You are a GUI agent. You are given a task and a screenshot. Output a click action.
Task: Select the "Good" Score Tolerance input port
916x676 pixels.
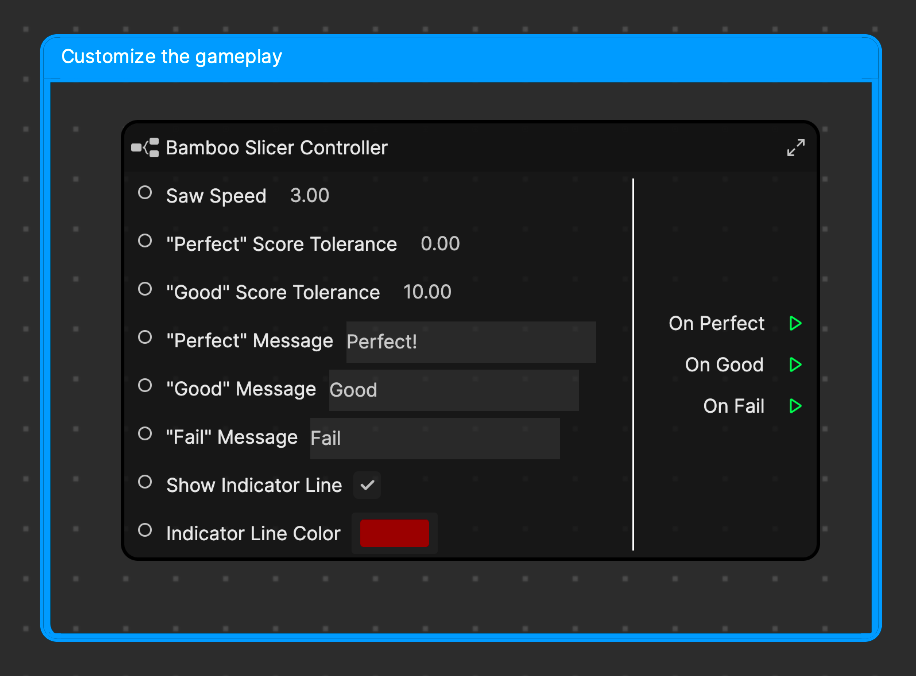tap(145, 289)
